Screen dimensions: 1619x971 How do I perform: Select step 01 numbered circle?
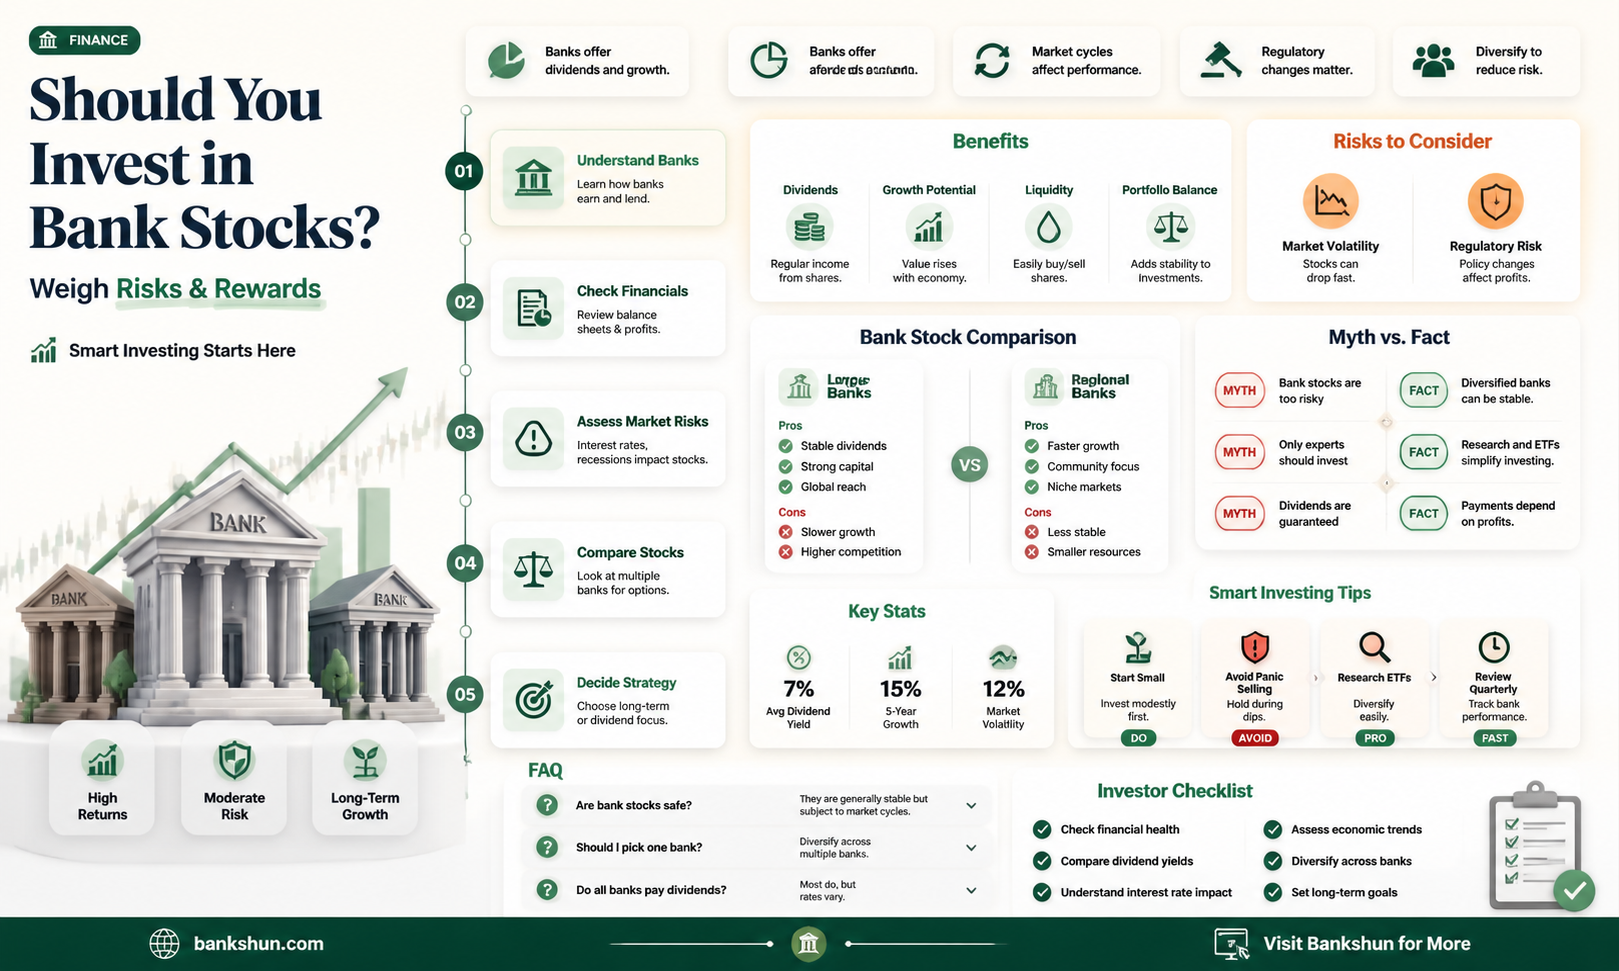pos(464,171)
